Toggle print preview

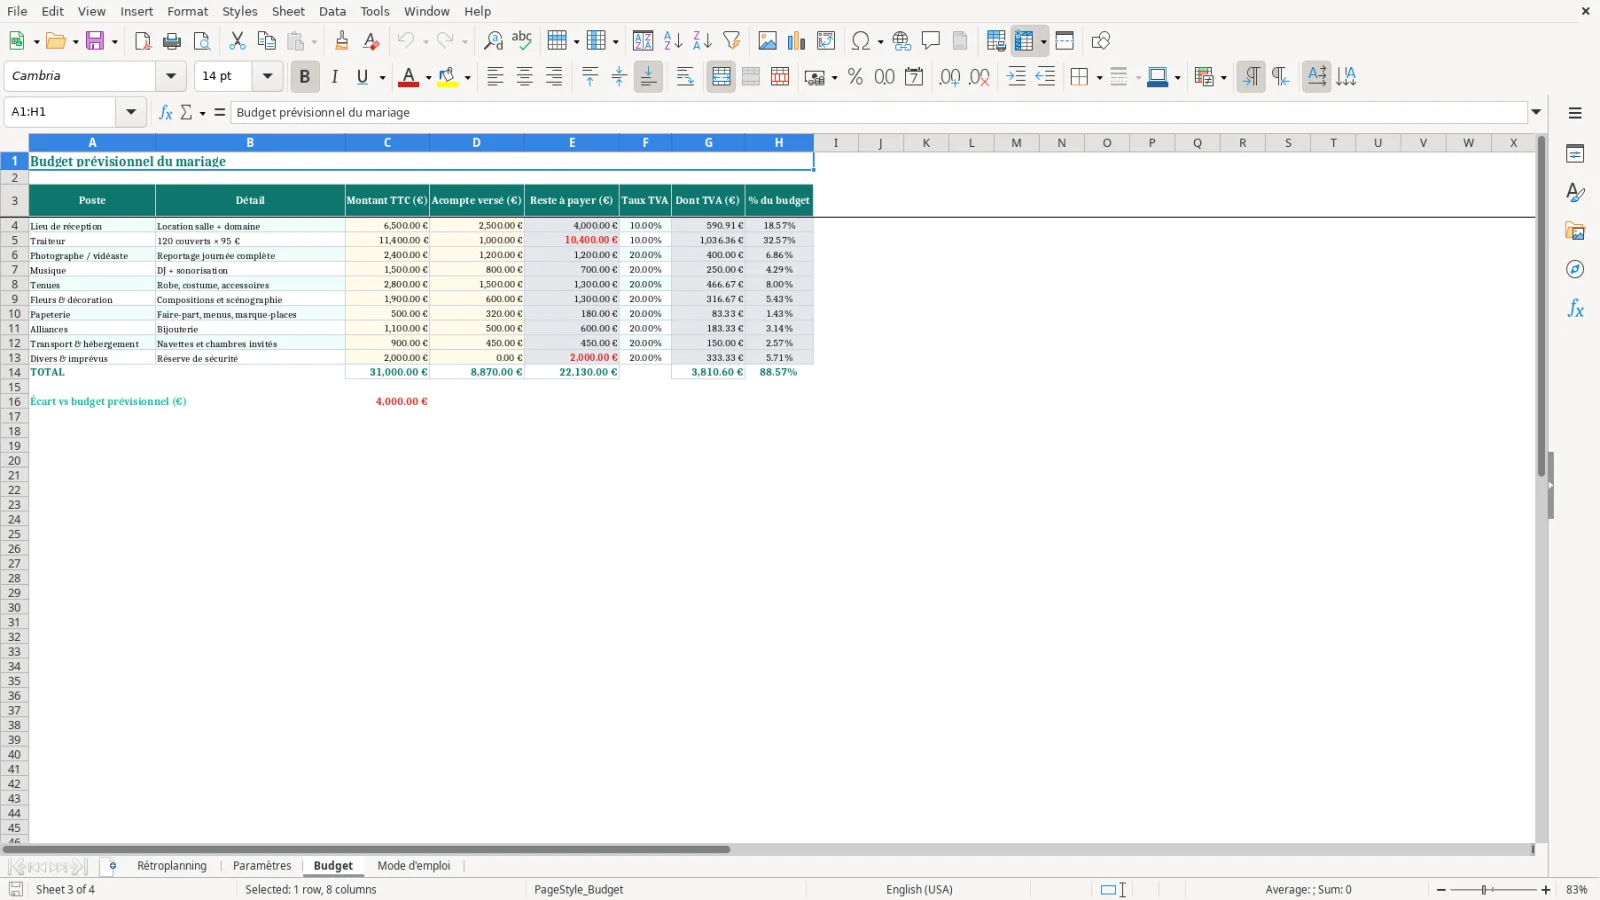tap(202, 41)
